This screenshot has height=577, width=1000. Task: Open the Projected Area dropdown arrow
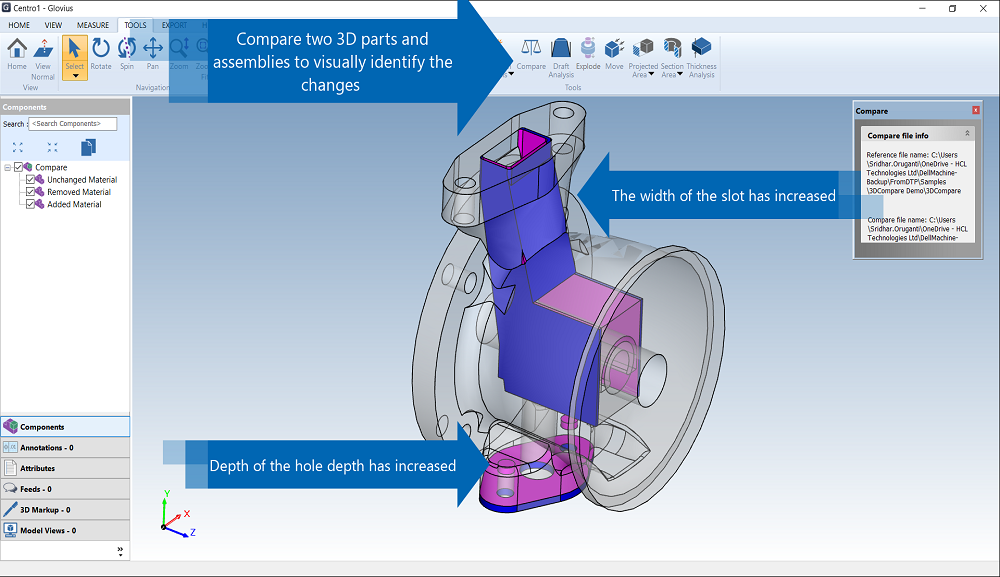[651, 75]
